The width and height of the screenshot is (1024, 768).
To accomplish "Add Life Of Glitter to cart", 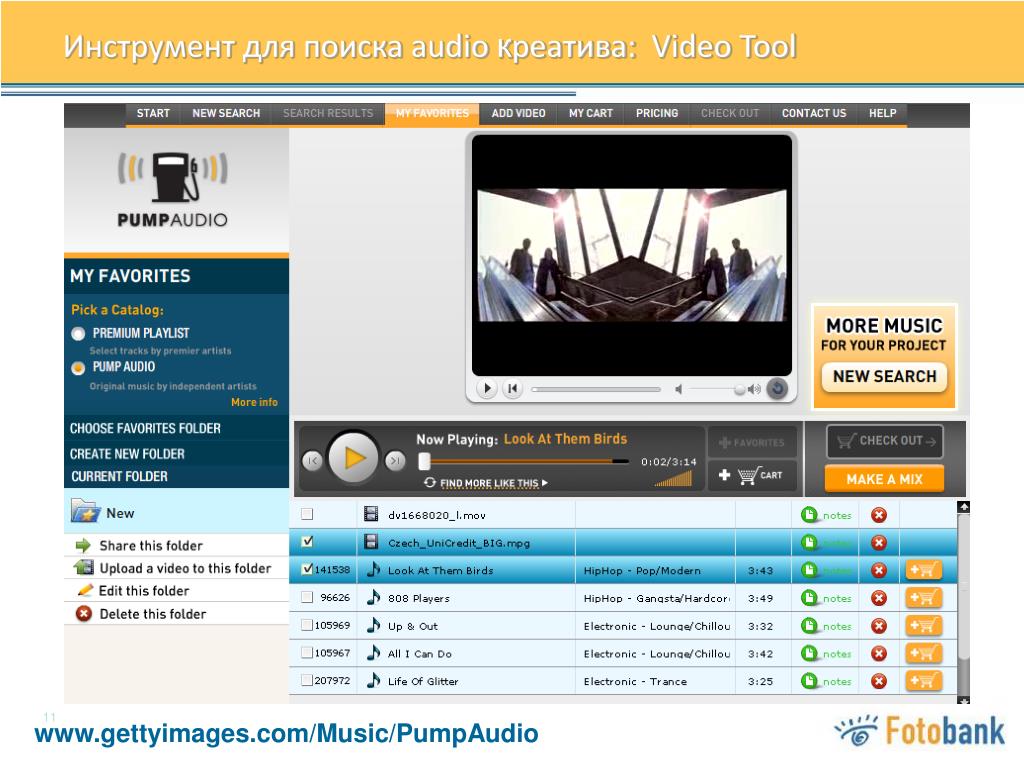I will [x=923, y=681].
